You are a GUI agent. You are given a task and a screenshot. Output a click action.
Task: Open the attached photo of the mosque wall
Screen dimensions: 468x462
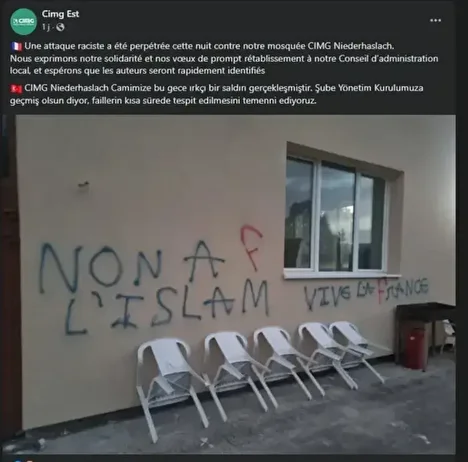[235, 284]
